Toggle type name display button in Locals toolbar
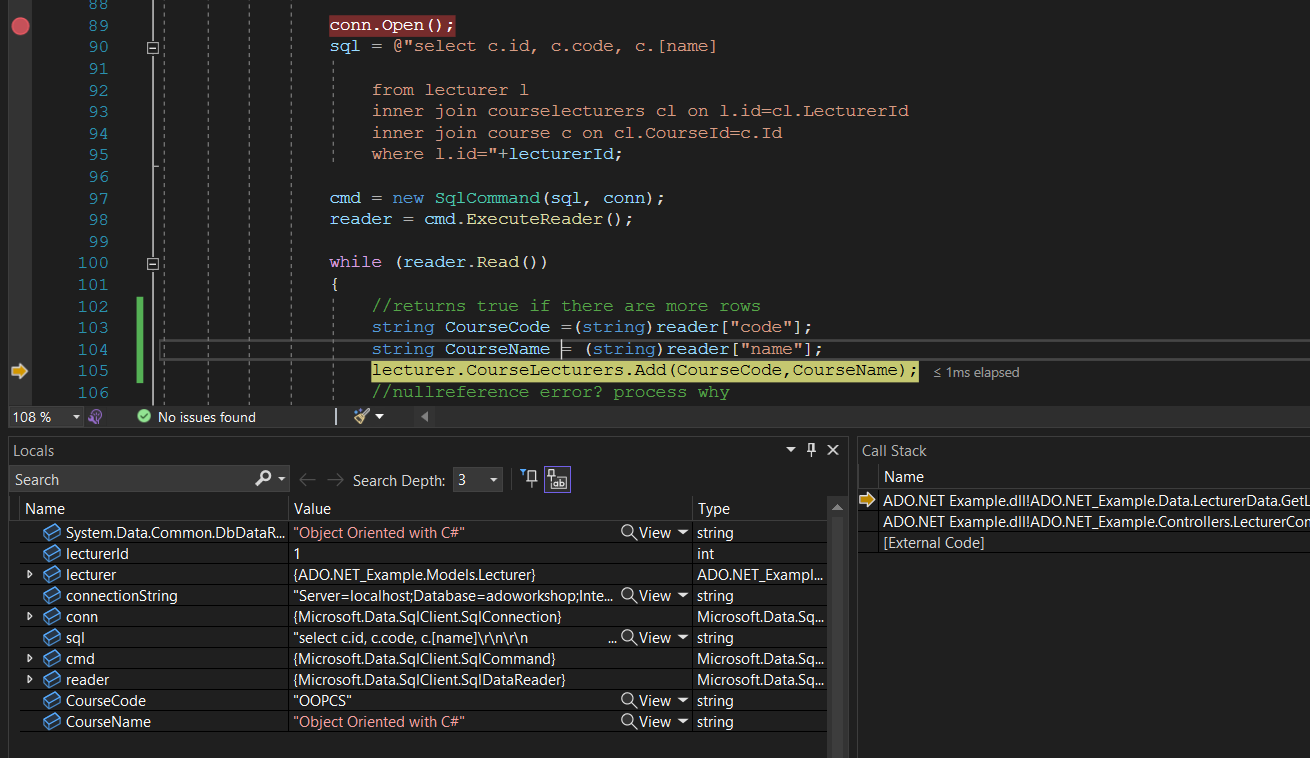Viewport: 1310px width, 758px height. (557, 479)
